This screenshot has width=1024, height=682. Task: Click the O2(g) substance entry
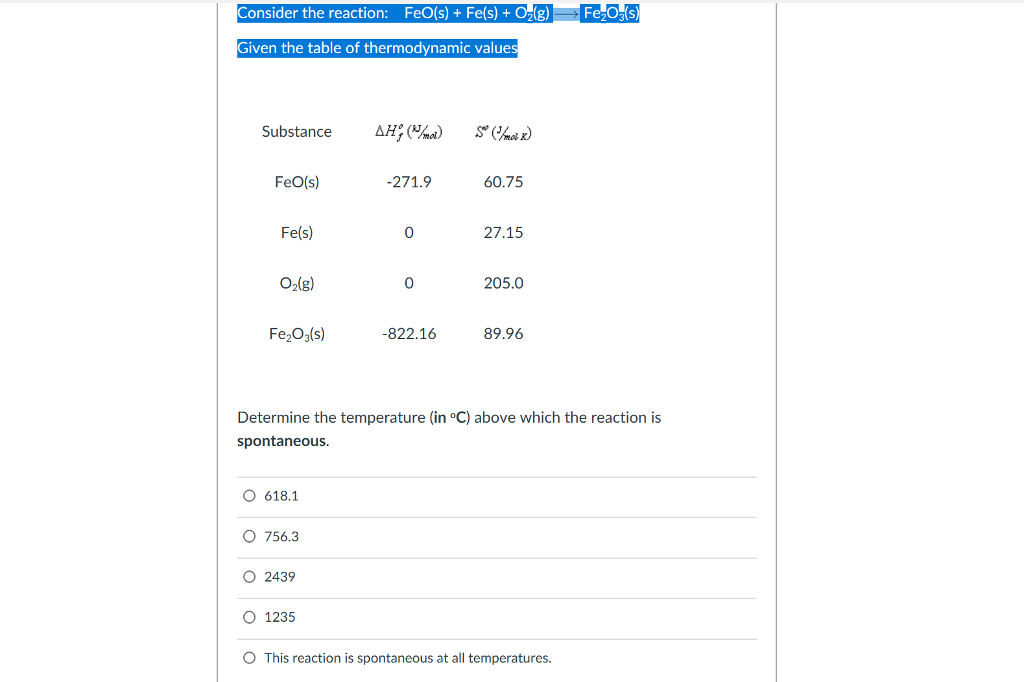pyautogui.click(x=296, y=283)
